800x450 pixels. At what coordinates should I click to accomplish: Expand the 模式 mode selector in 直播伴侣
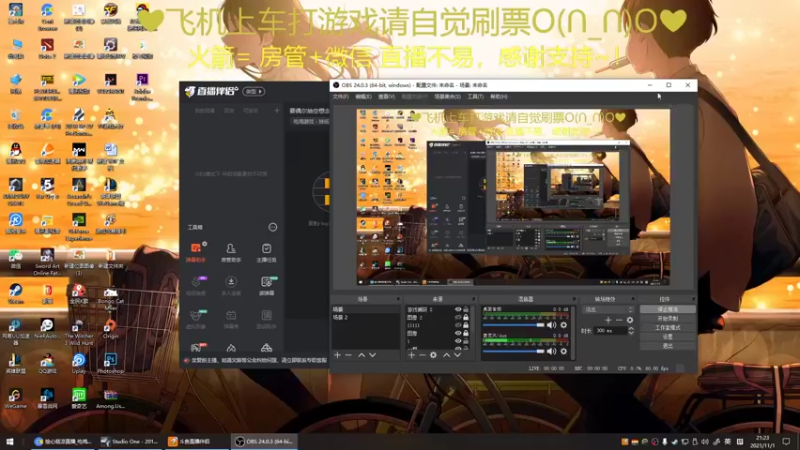tap(254, 91)
